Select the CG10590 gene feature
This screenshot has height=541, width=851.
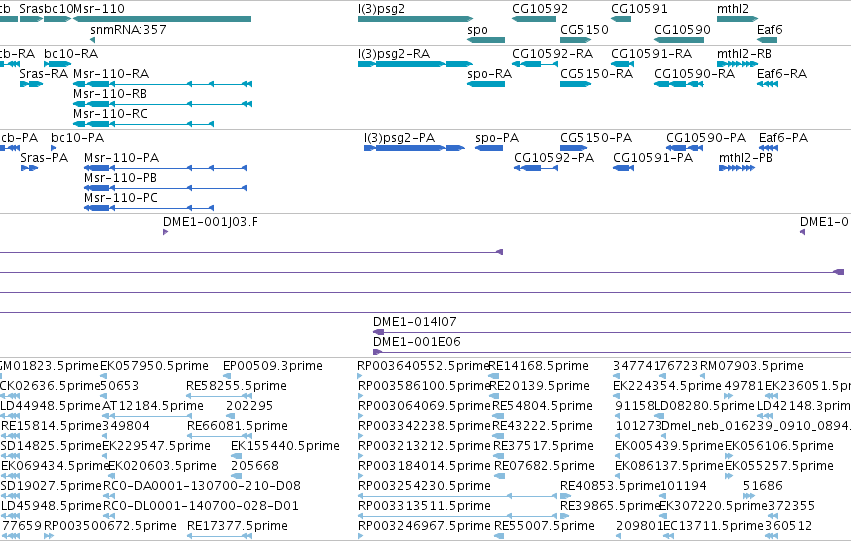(679, 40)
